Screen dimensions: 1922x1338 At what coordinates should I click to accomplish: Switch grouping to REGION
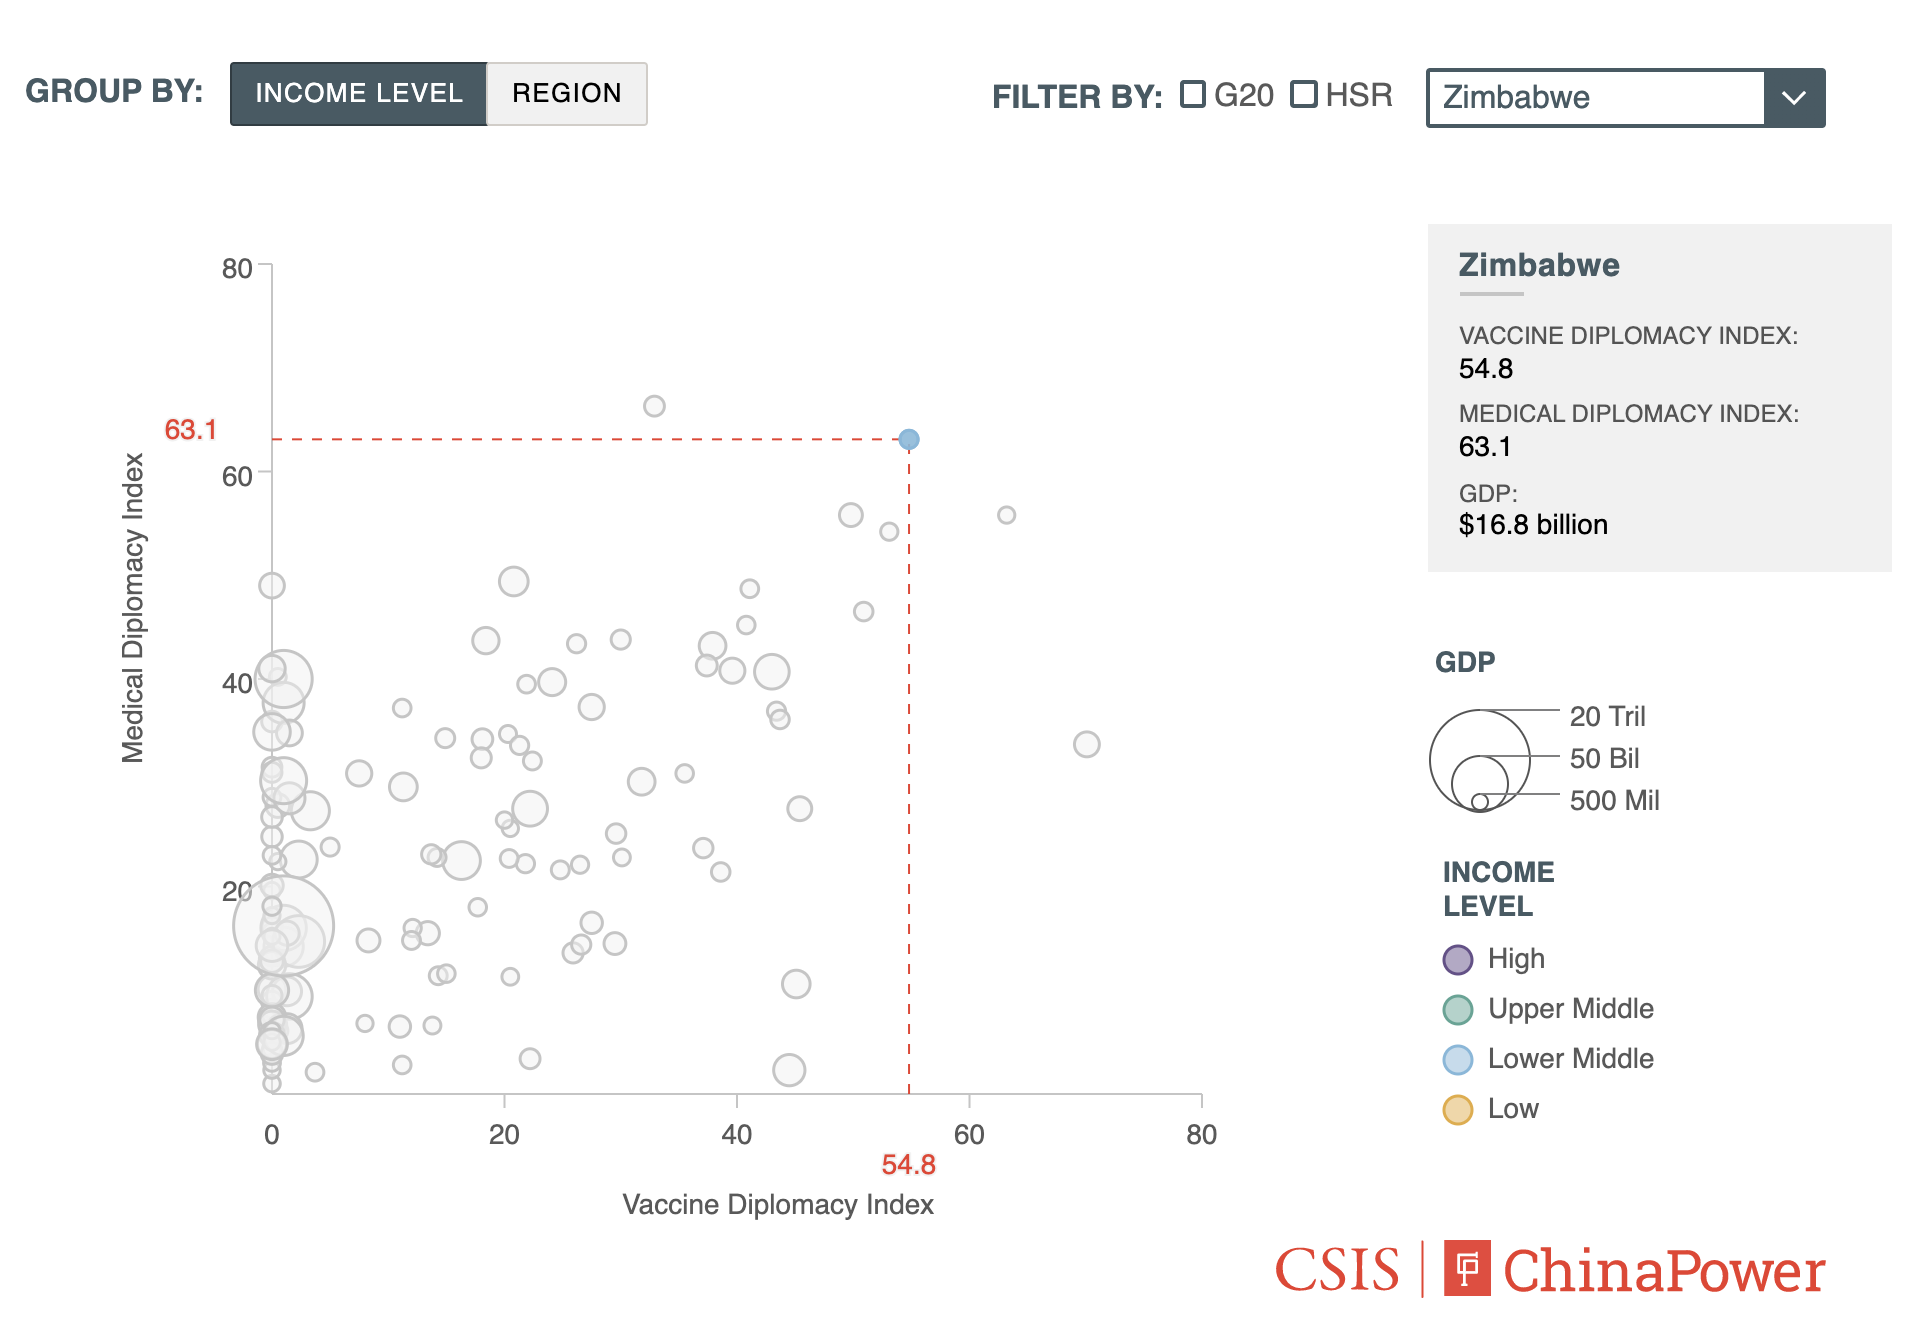[x=566, y=93]
